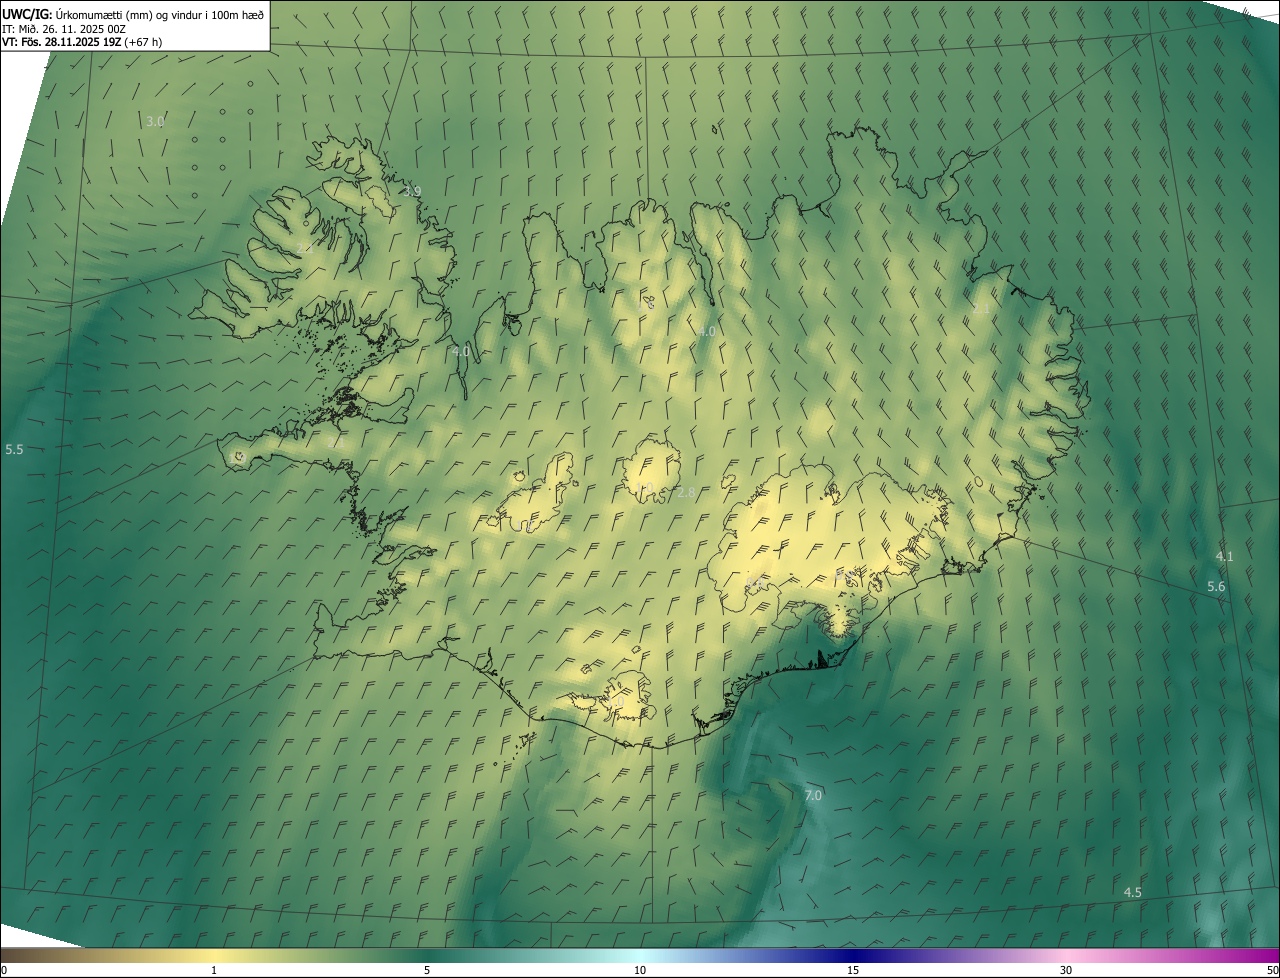This screenshot has width=1280, height=978.
Task: Click the '5' tick on the color scale
Action: (x=427, y=970)
